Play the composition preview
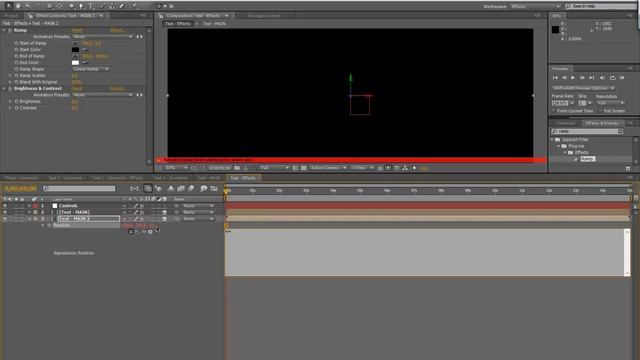 click(x=573, y=78)
